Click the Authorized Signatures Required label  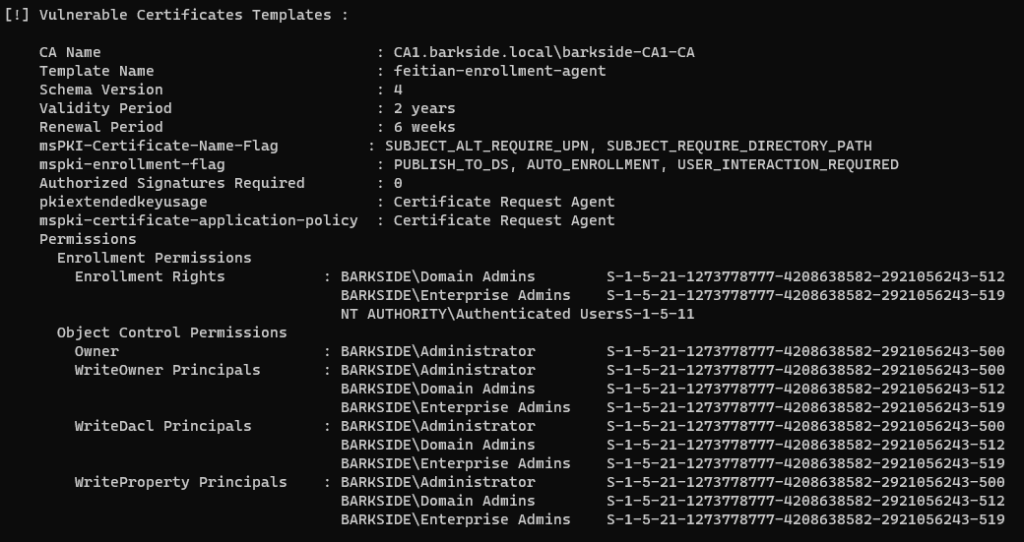tap(172, 183)
